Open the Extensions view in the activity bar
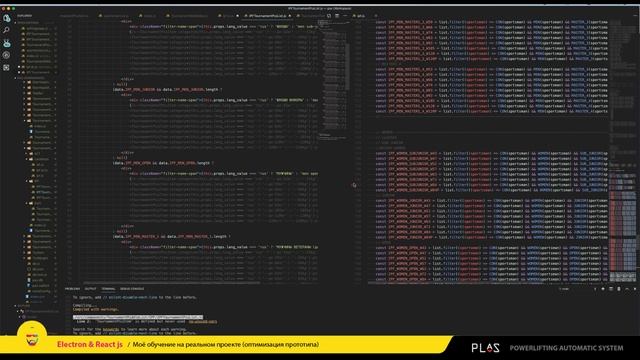640x360 pixels. 7,67
